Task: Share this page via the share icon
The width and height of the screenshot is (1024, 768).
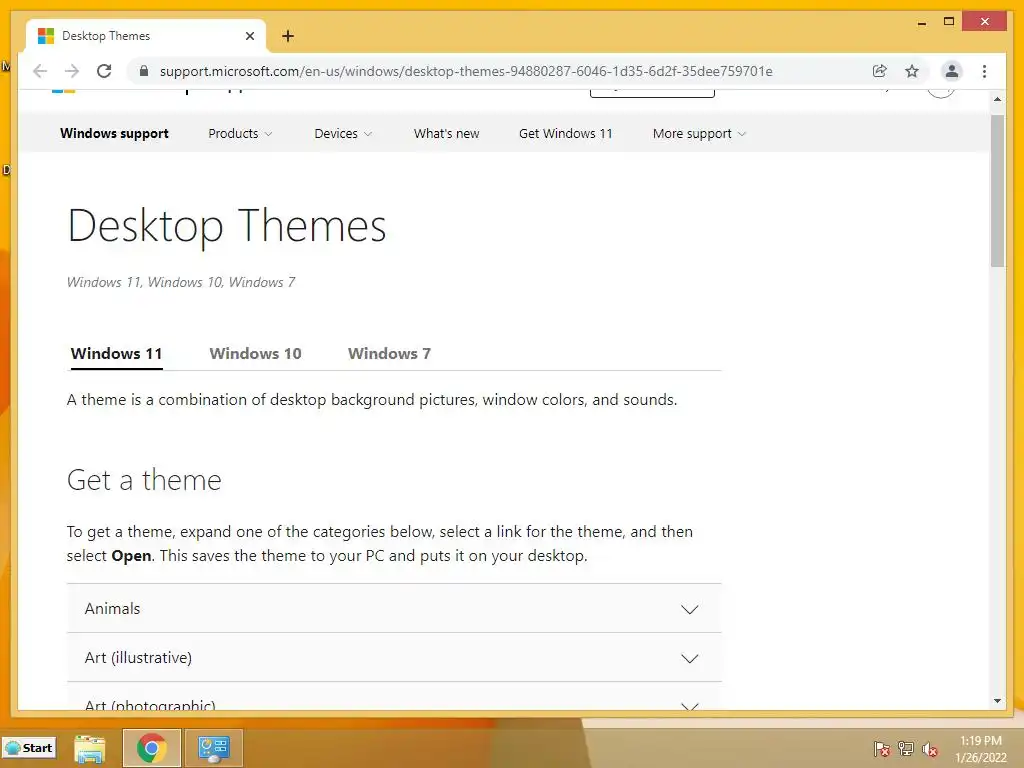Action: [880, 71]
